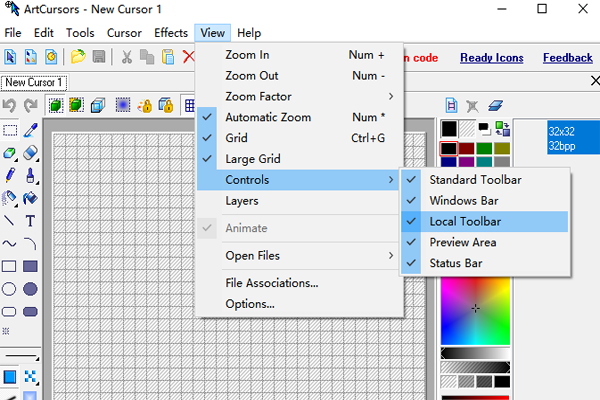Screen dimensions: 600x400
Task: Select the Text tool in toolbox
Action: click(x=31, y=221)
